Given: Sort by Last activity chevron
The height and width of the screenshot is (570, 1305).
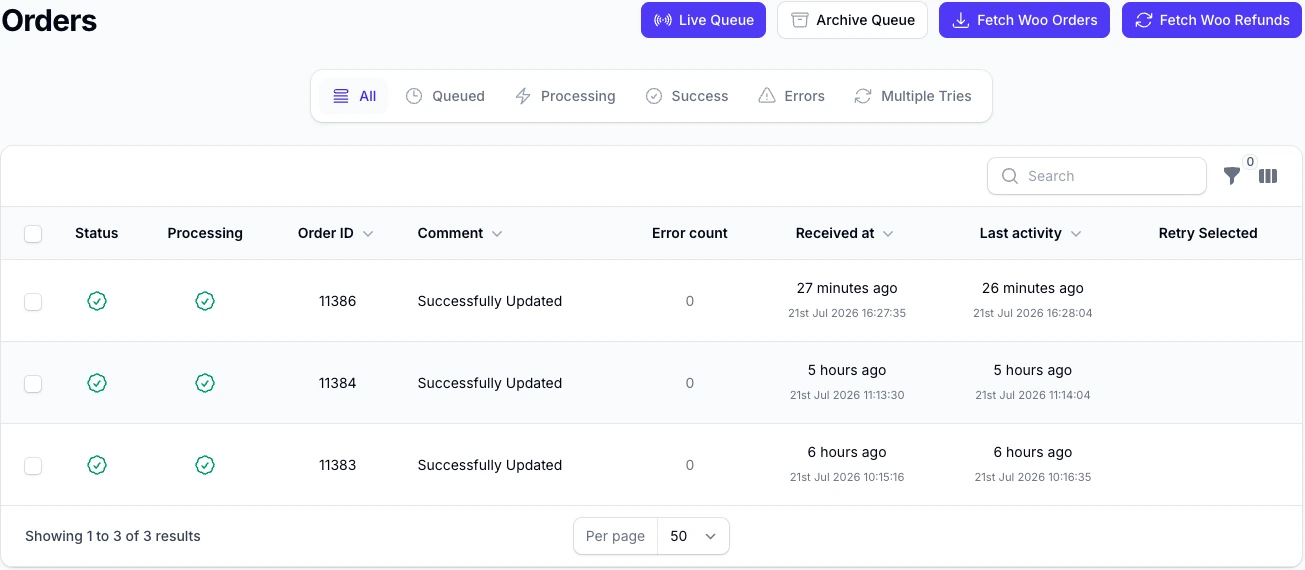Looking at the screenshot, I should pos(1076,234).
